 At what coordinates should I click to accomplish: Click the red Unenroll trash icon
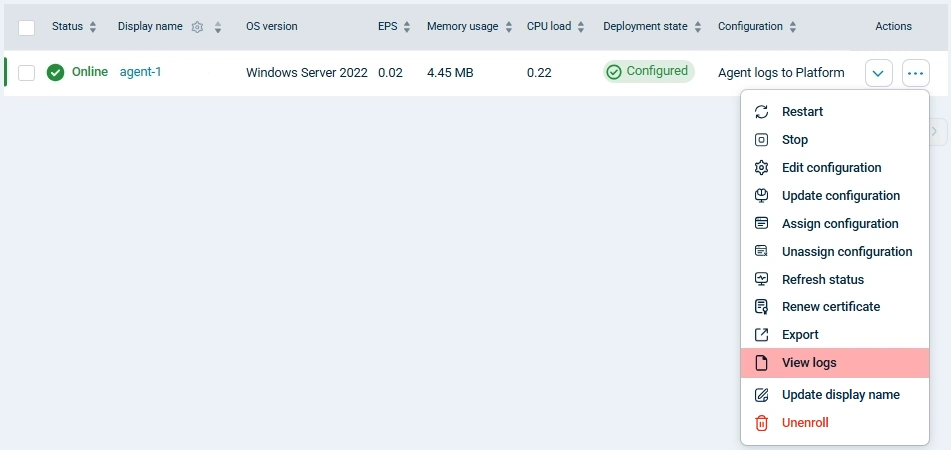(761, 423)
